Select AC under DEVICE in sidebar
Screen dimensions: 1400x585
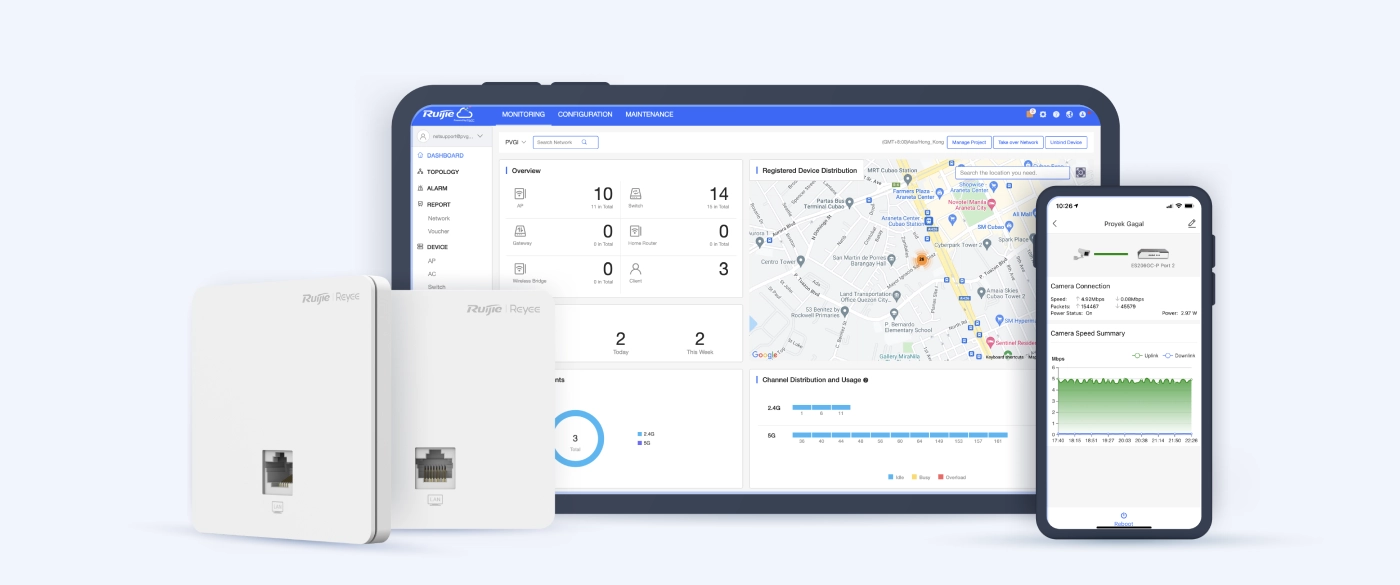click(432, 274)
